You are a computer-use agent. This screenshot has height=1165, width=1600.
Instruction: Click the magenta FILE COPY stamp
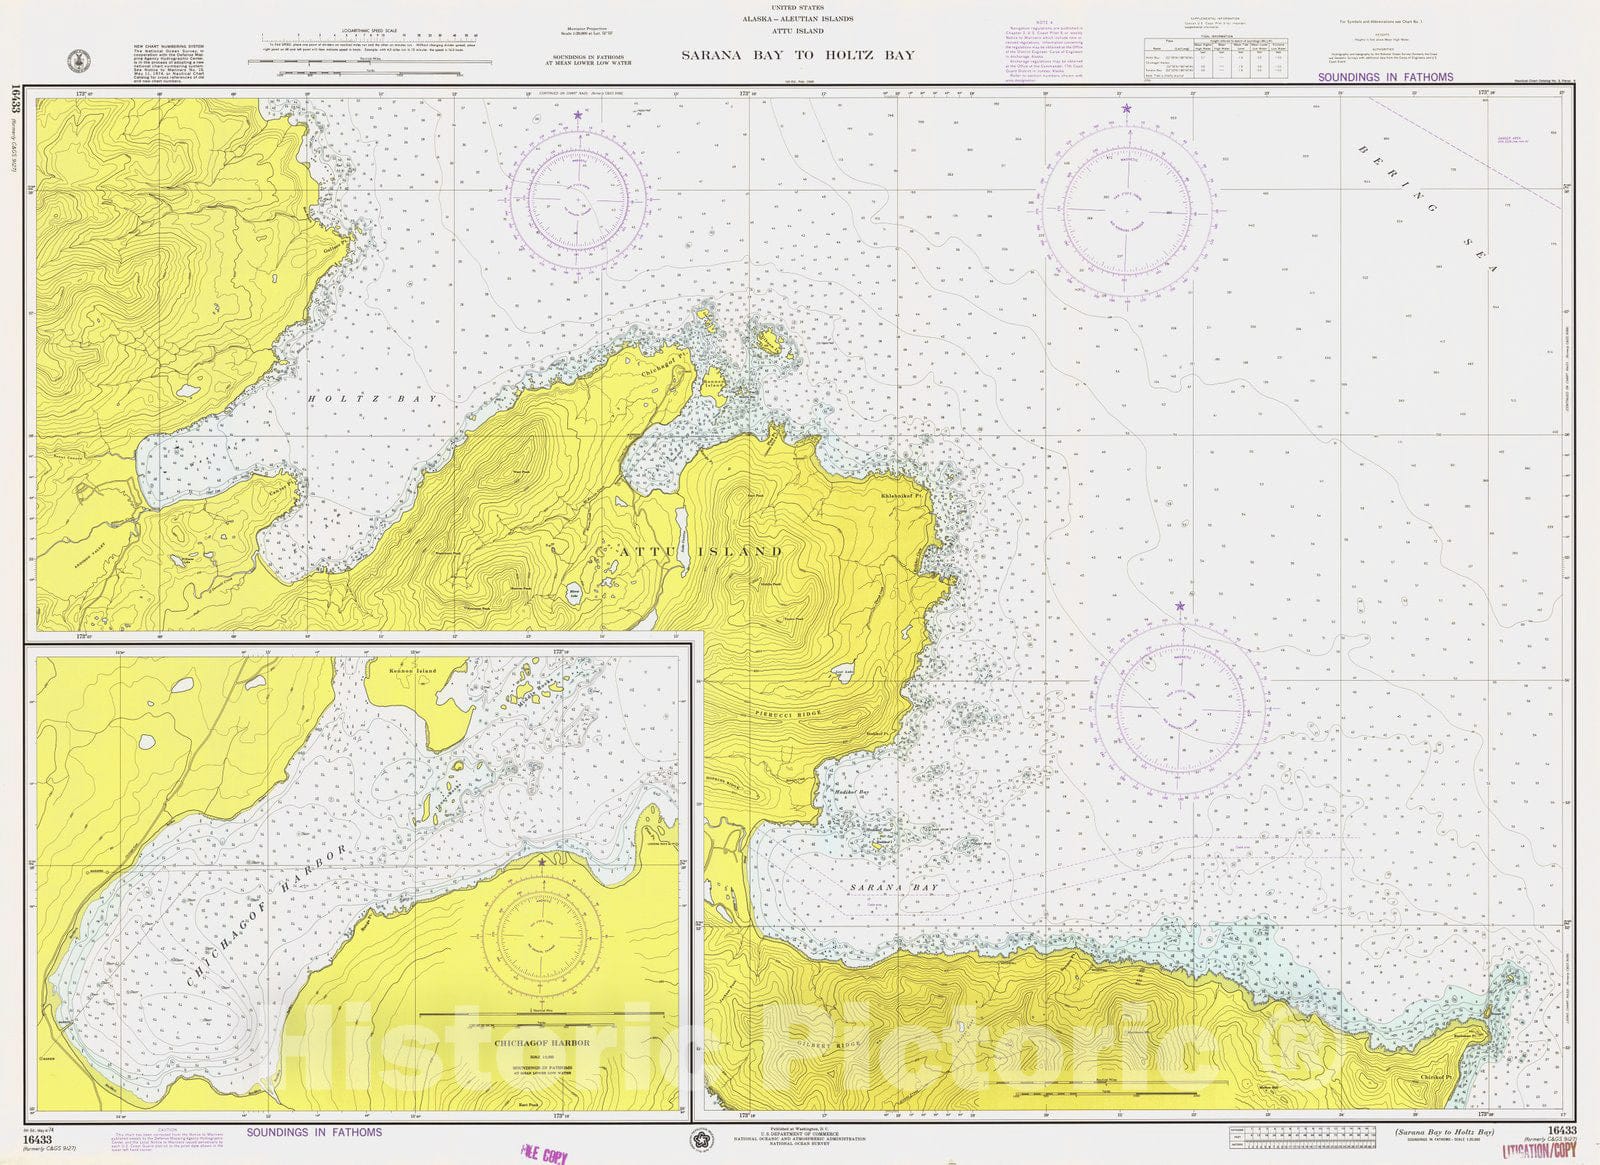[543, 1155]
